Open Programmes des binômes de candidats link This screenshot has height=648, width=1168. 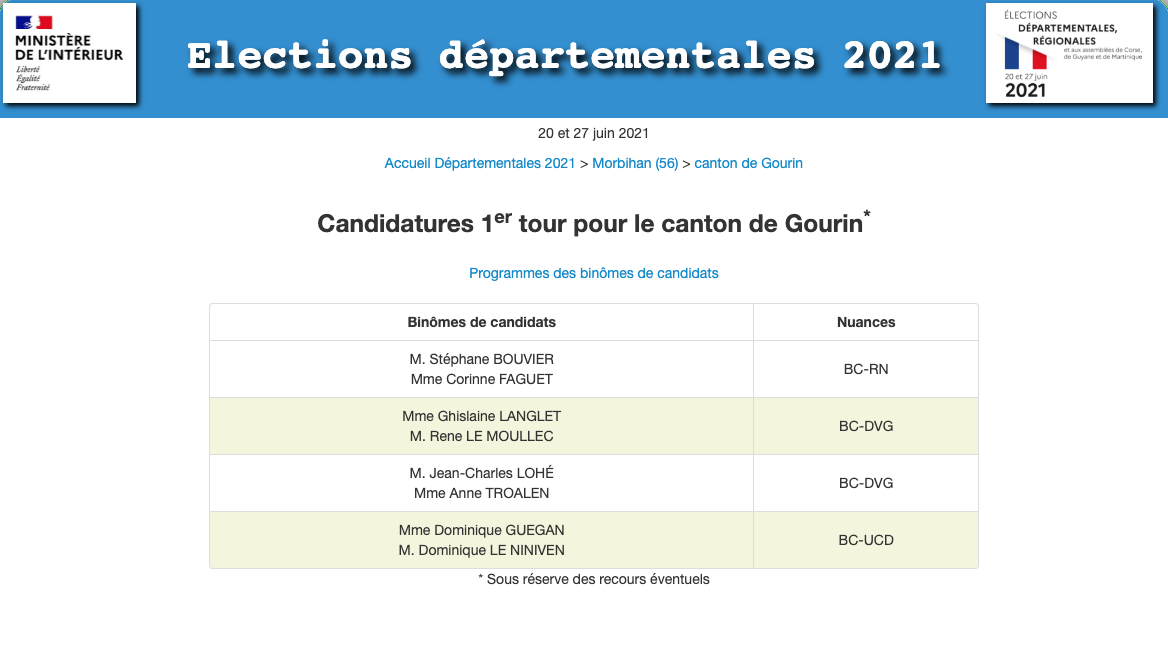pyautogui.click(x=594, y=273)
